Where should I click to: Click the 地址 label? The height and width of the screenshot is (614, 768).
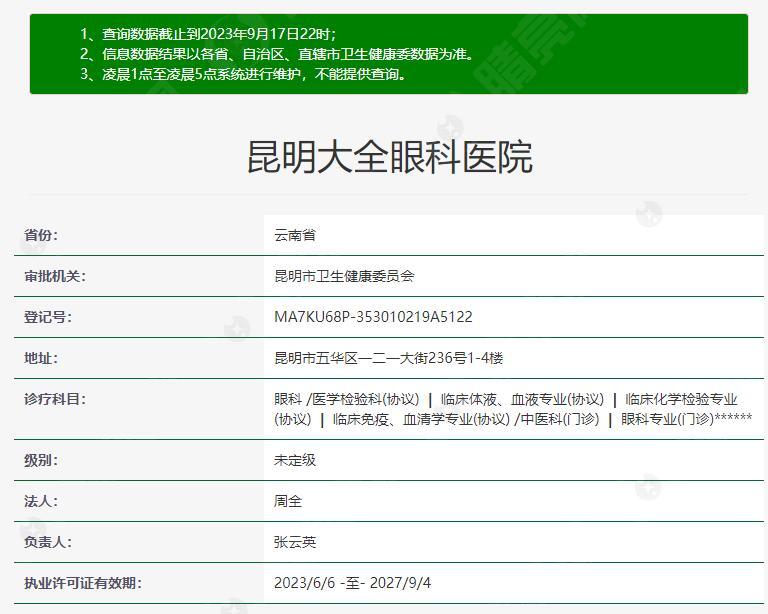41,358
